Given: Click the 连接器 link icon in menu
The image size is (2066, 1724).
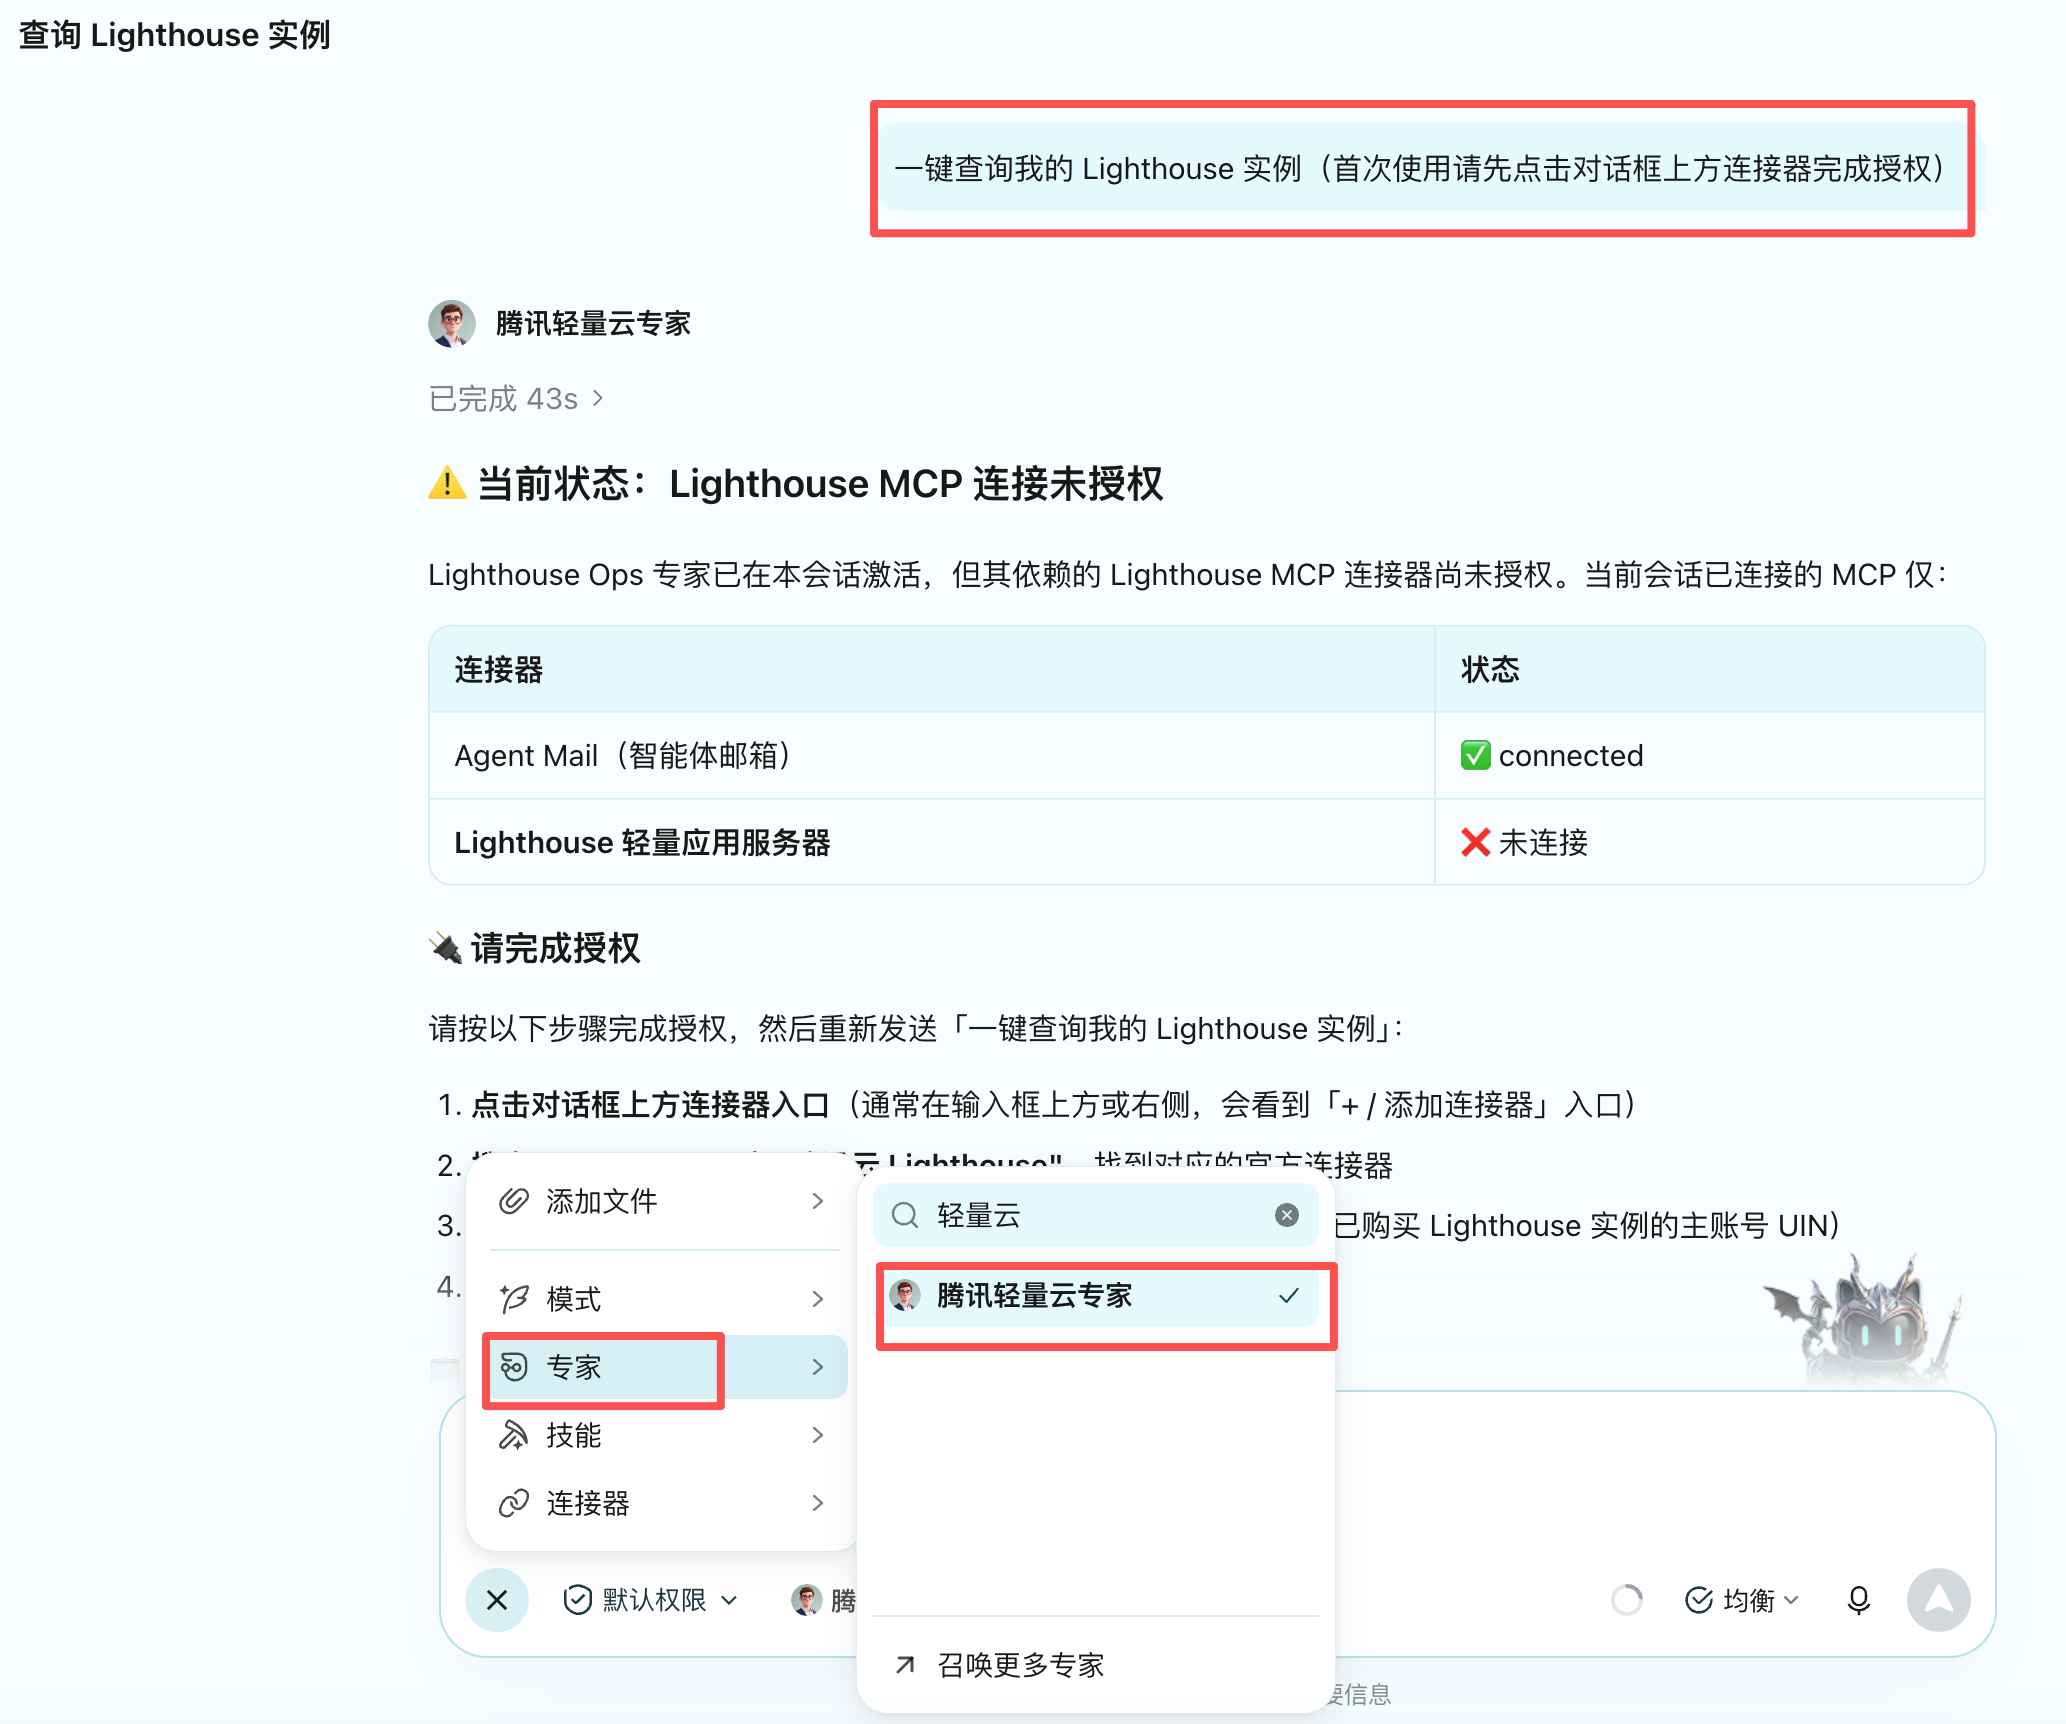Looking at the screenshot, I should (x=514, y=1503).
